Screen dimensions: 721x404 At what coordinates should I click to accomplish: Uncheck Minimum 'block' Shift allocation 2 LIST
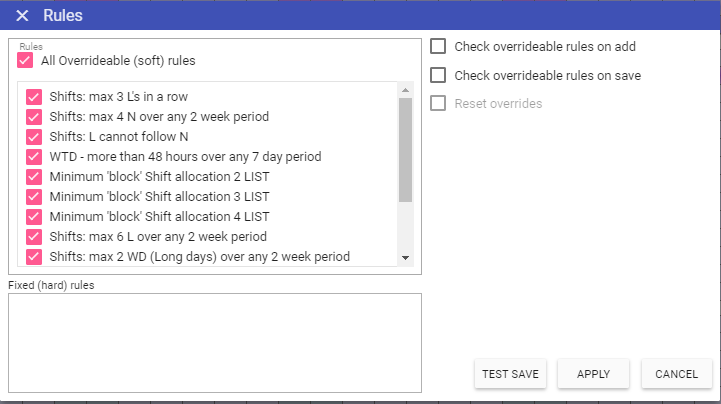(34, 177)
